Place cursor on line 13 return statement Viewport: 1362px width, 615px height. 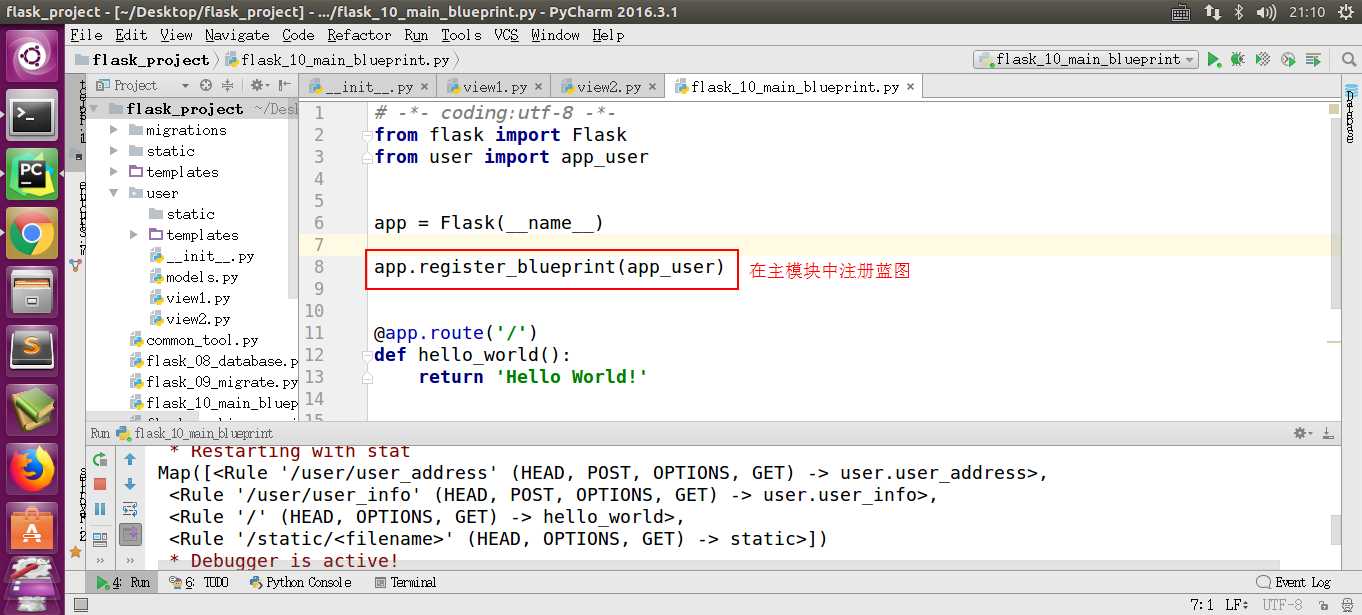533,377
